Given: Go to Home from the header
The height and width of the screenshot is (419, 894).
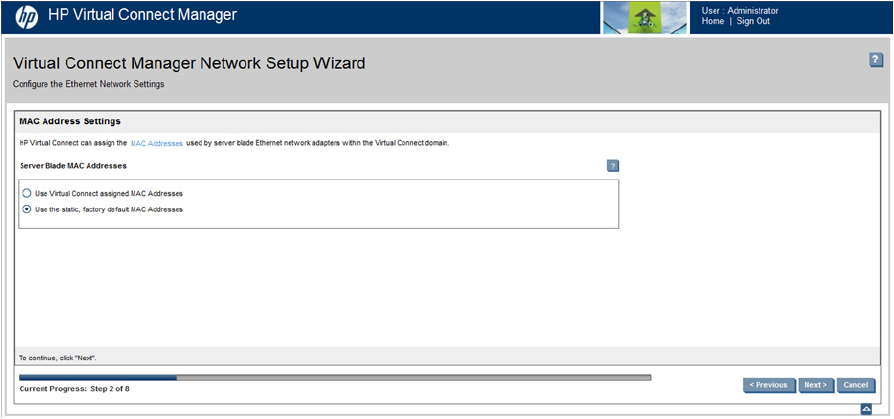Looking at the screenshot, I should 713,21.
